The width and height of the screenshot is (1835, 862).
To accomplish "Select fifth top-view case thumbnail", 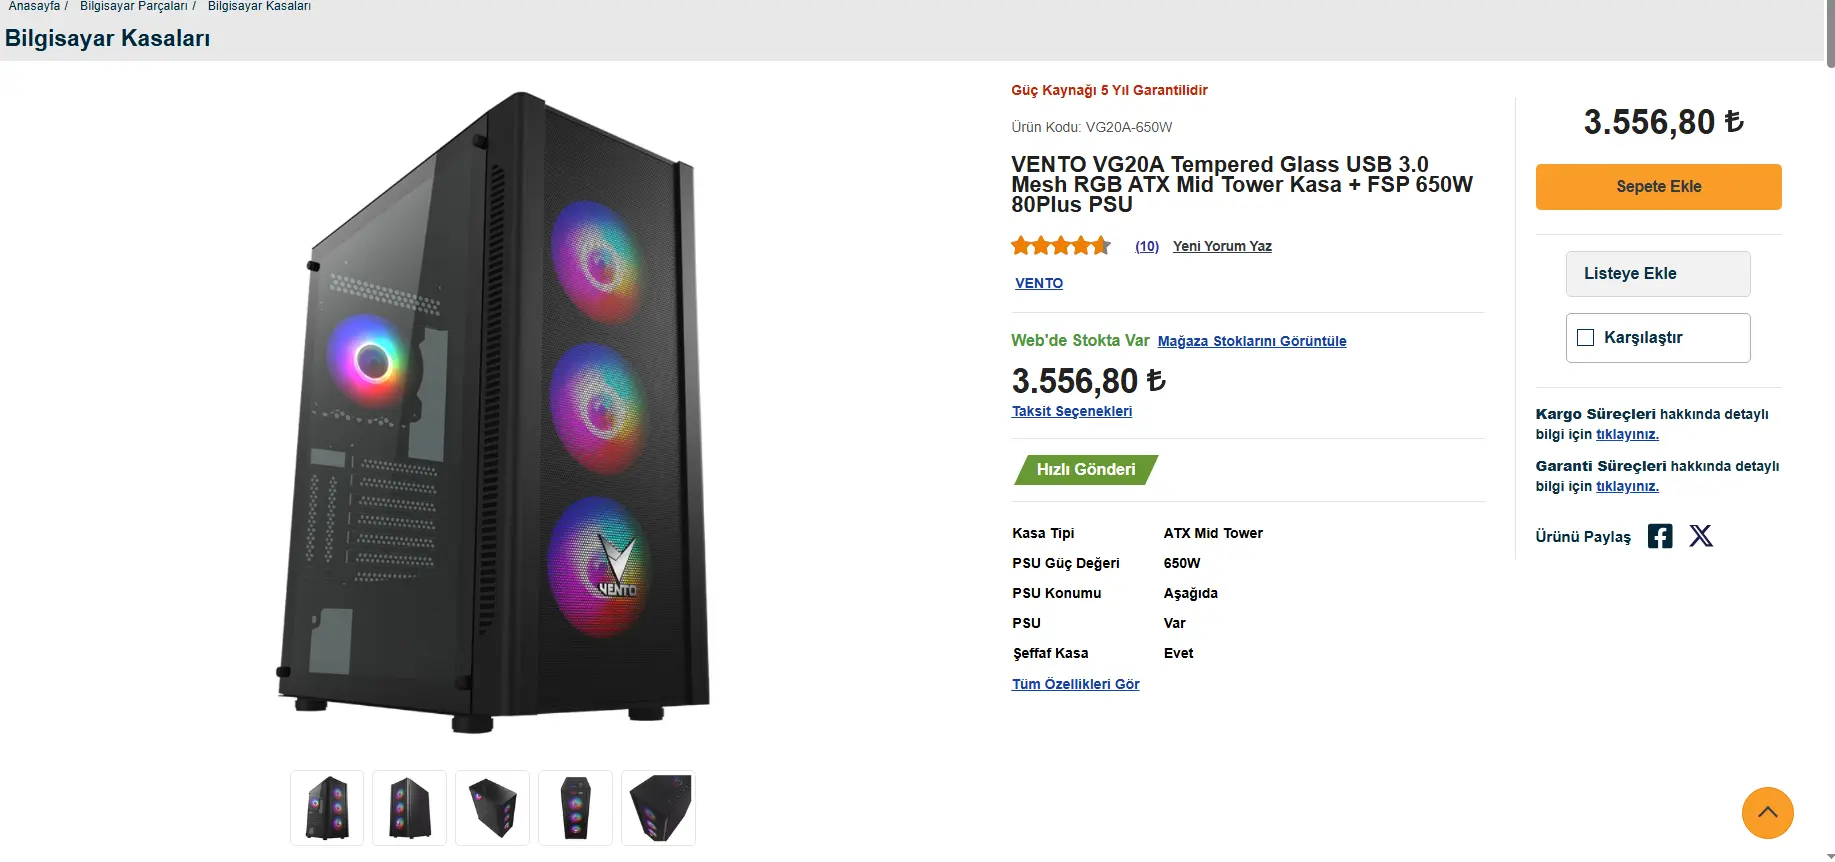I will pyautogui.click(x=658, y=808).
